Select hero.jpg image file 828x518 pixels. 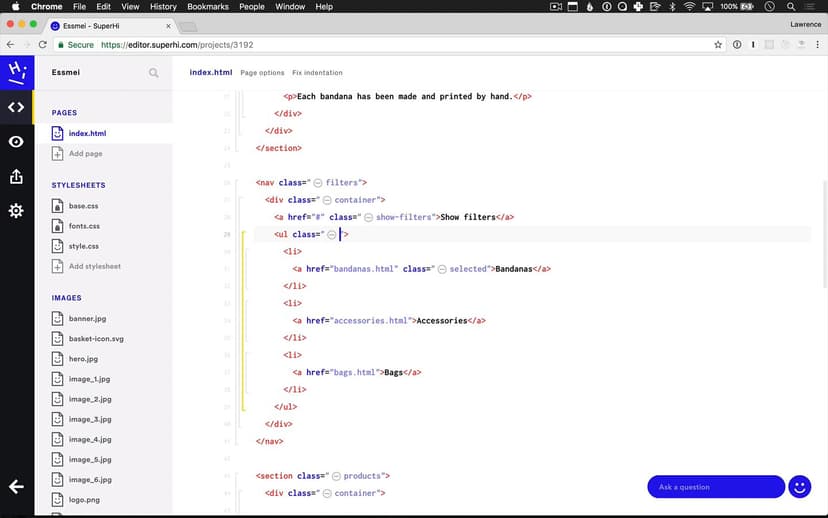(83, 359)
